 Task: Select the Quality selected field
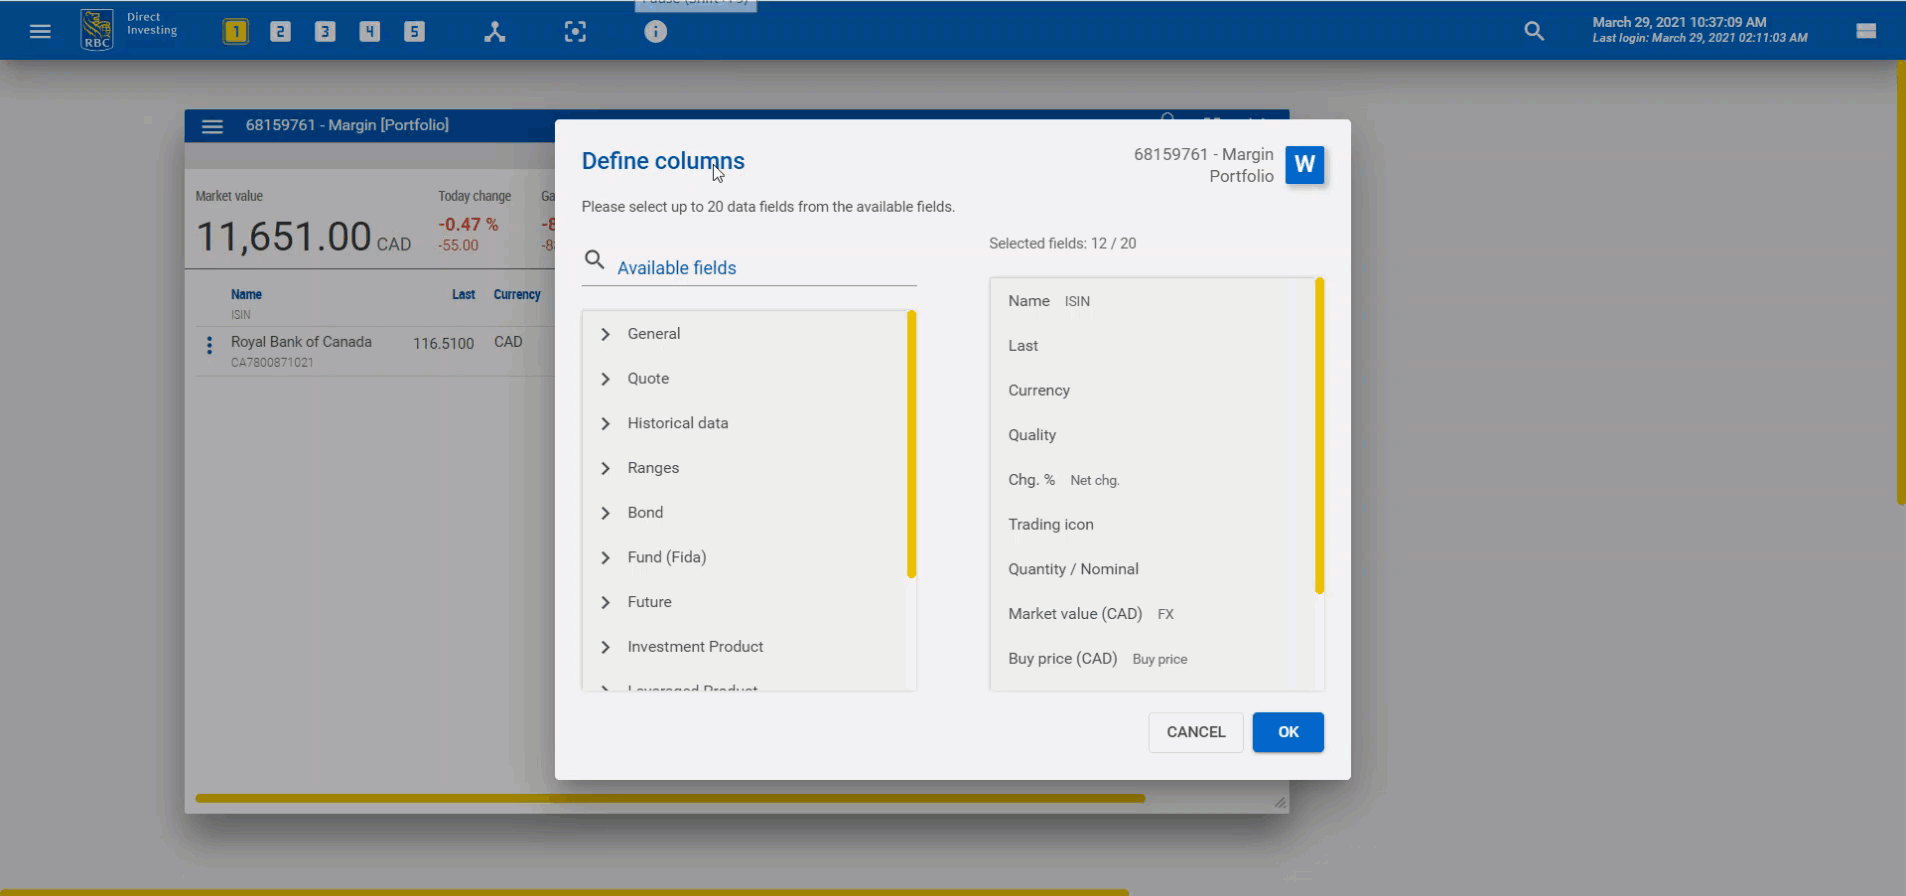(x=1152, y=435)
